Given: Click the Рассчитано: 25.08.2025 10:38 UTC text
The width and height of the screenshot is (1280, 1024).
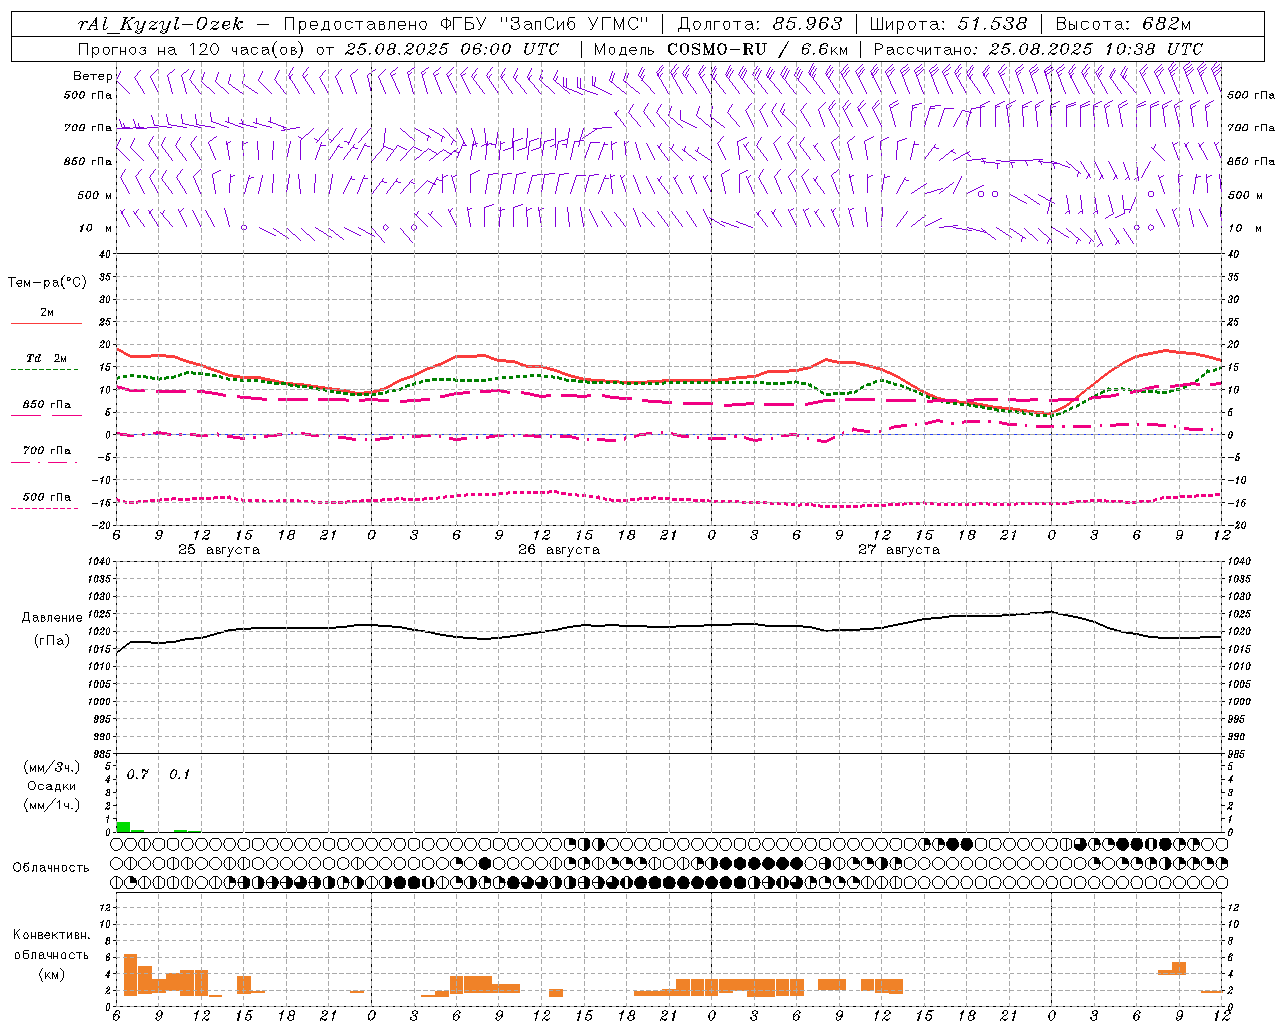Looking at the screenshot, I should pyautogui.click(x=1038, y=49).
